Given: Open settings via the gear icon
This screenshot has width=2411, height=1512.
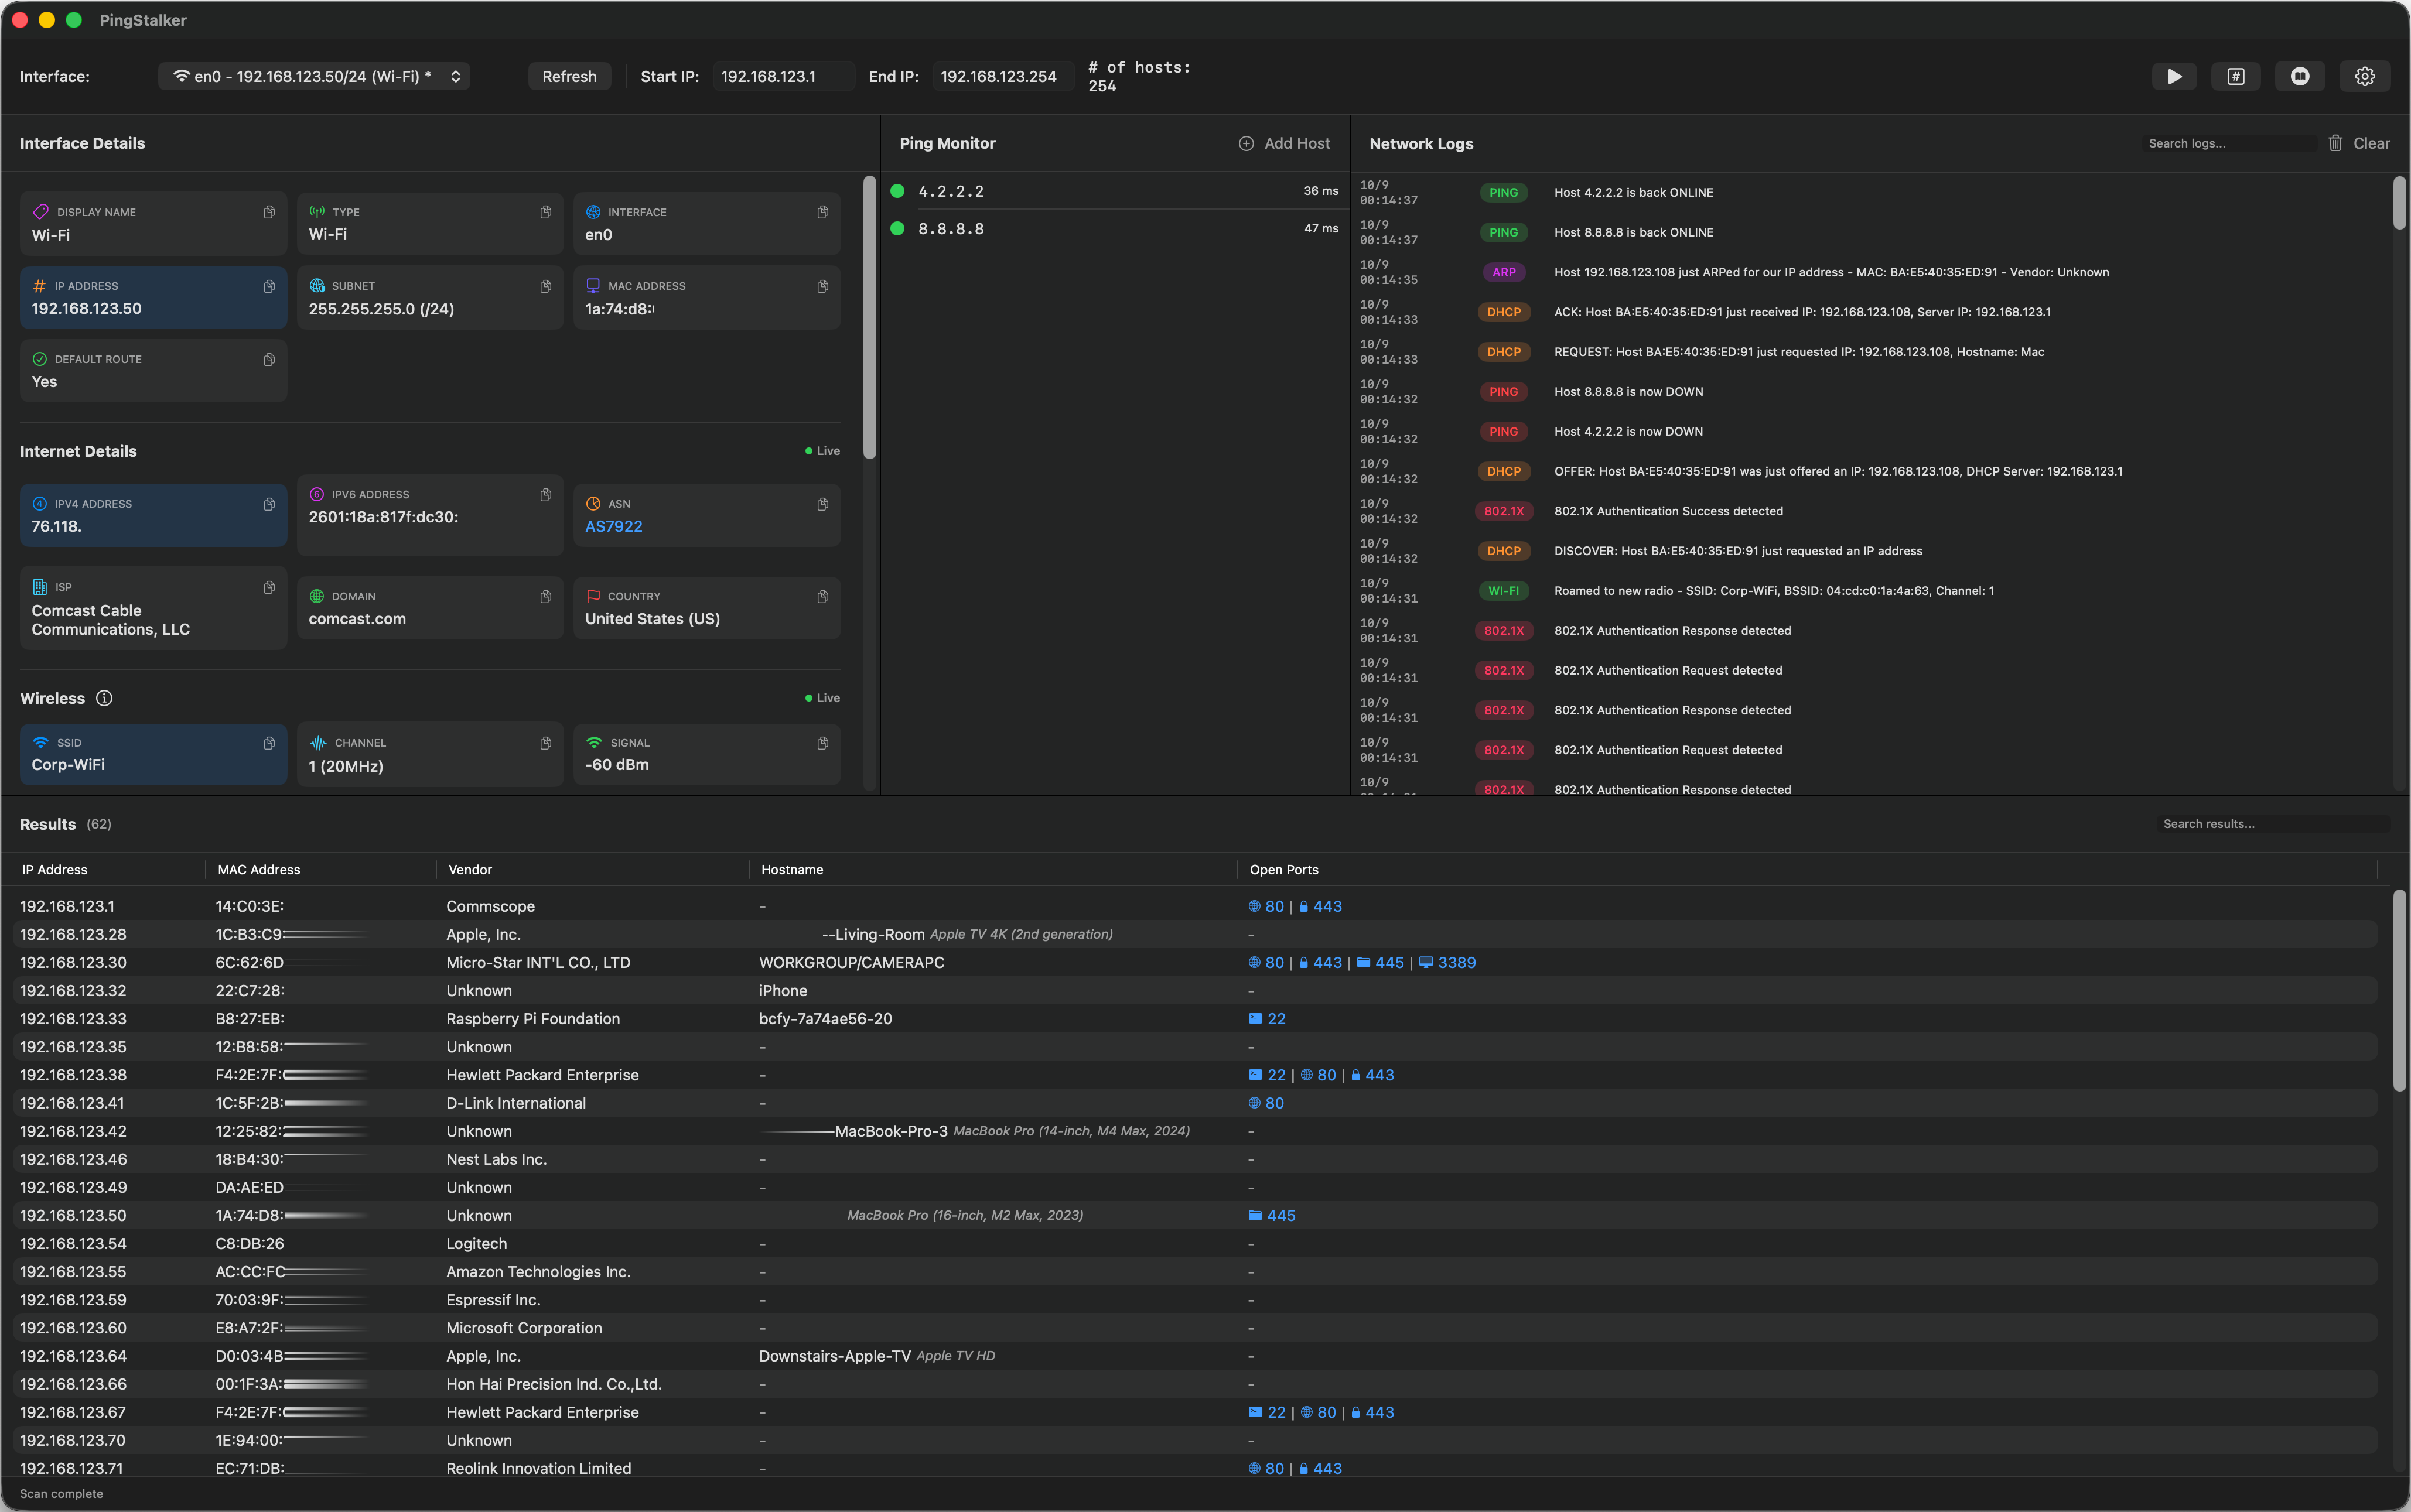Looking at the screenshot, I should click(2364, 76).
